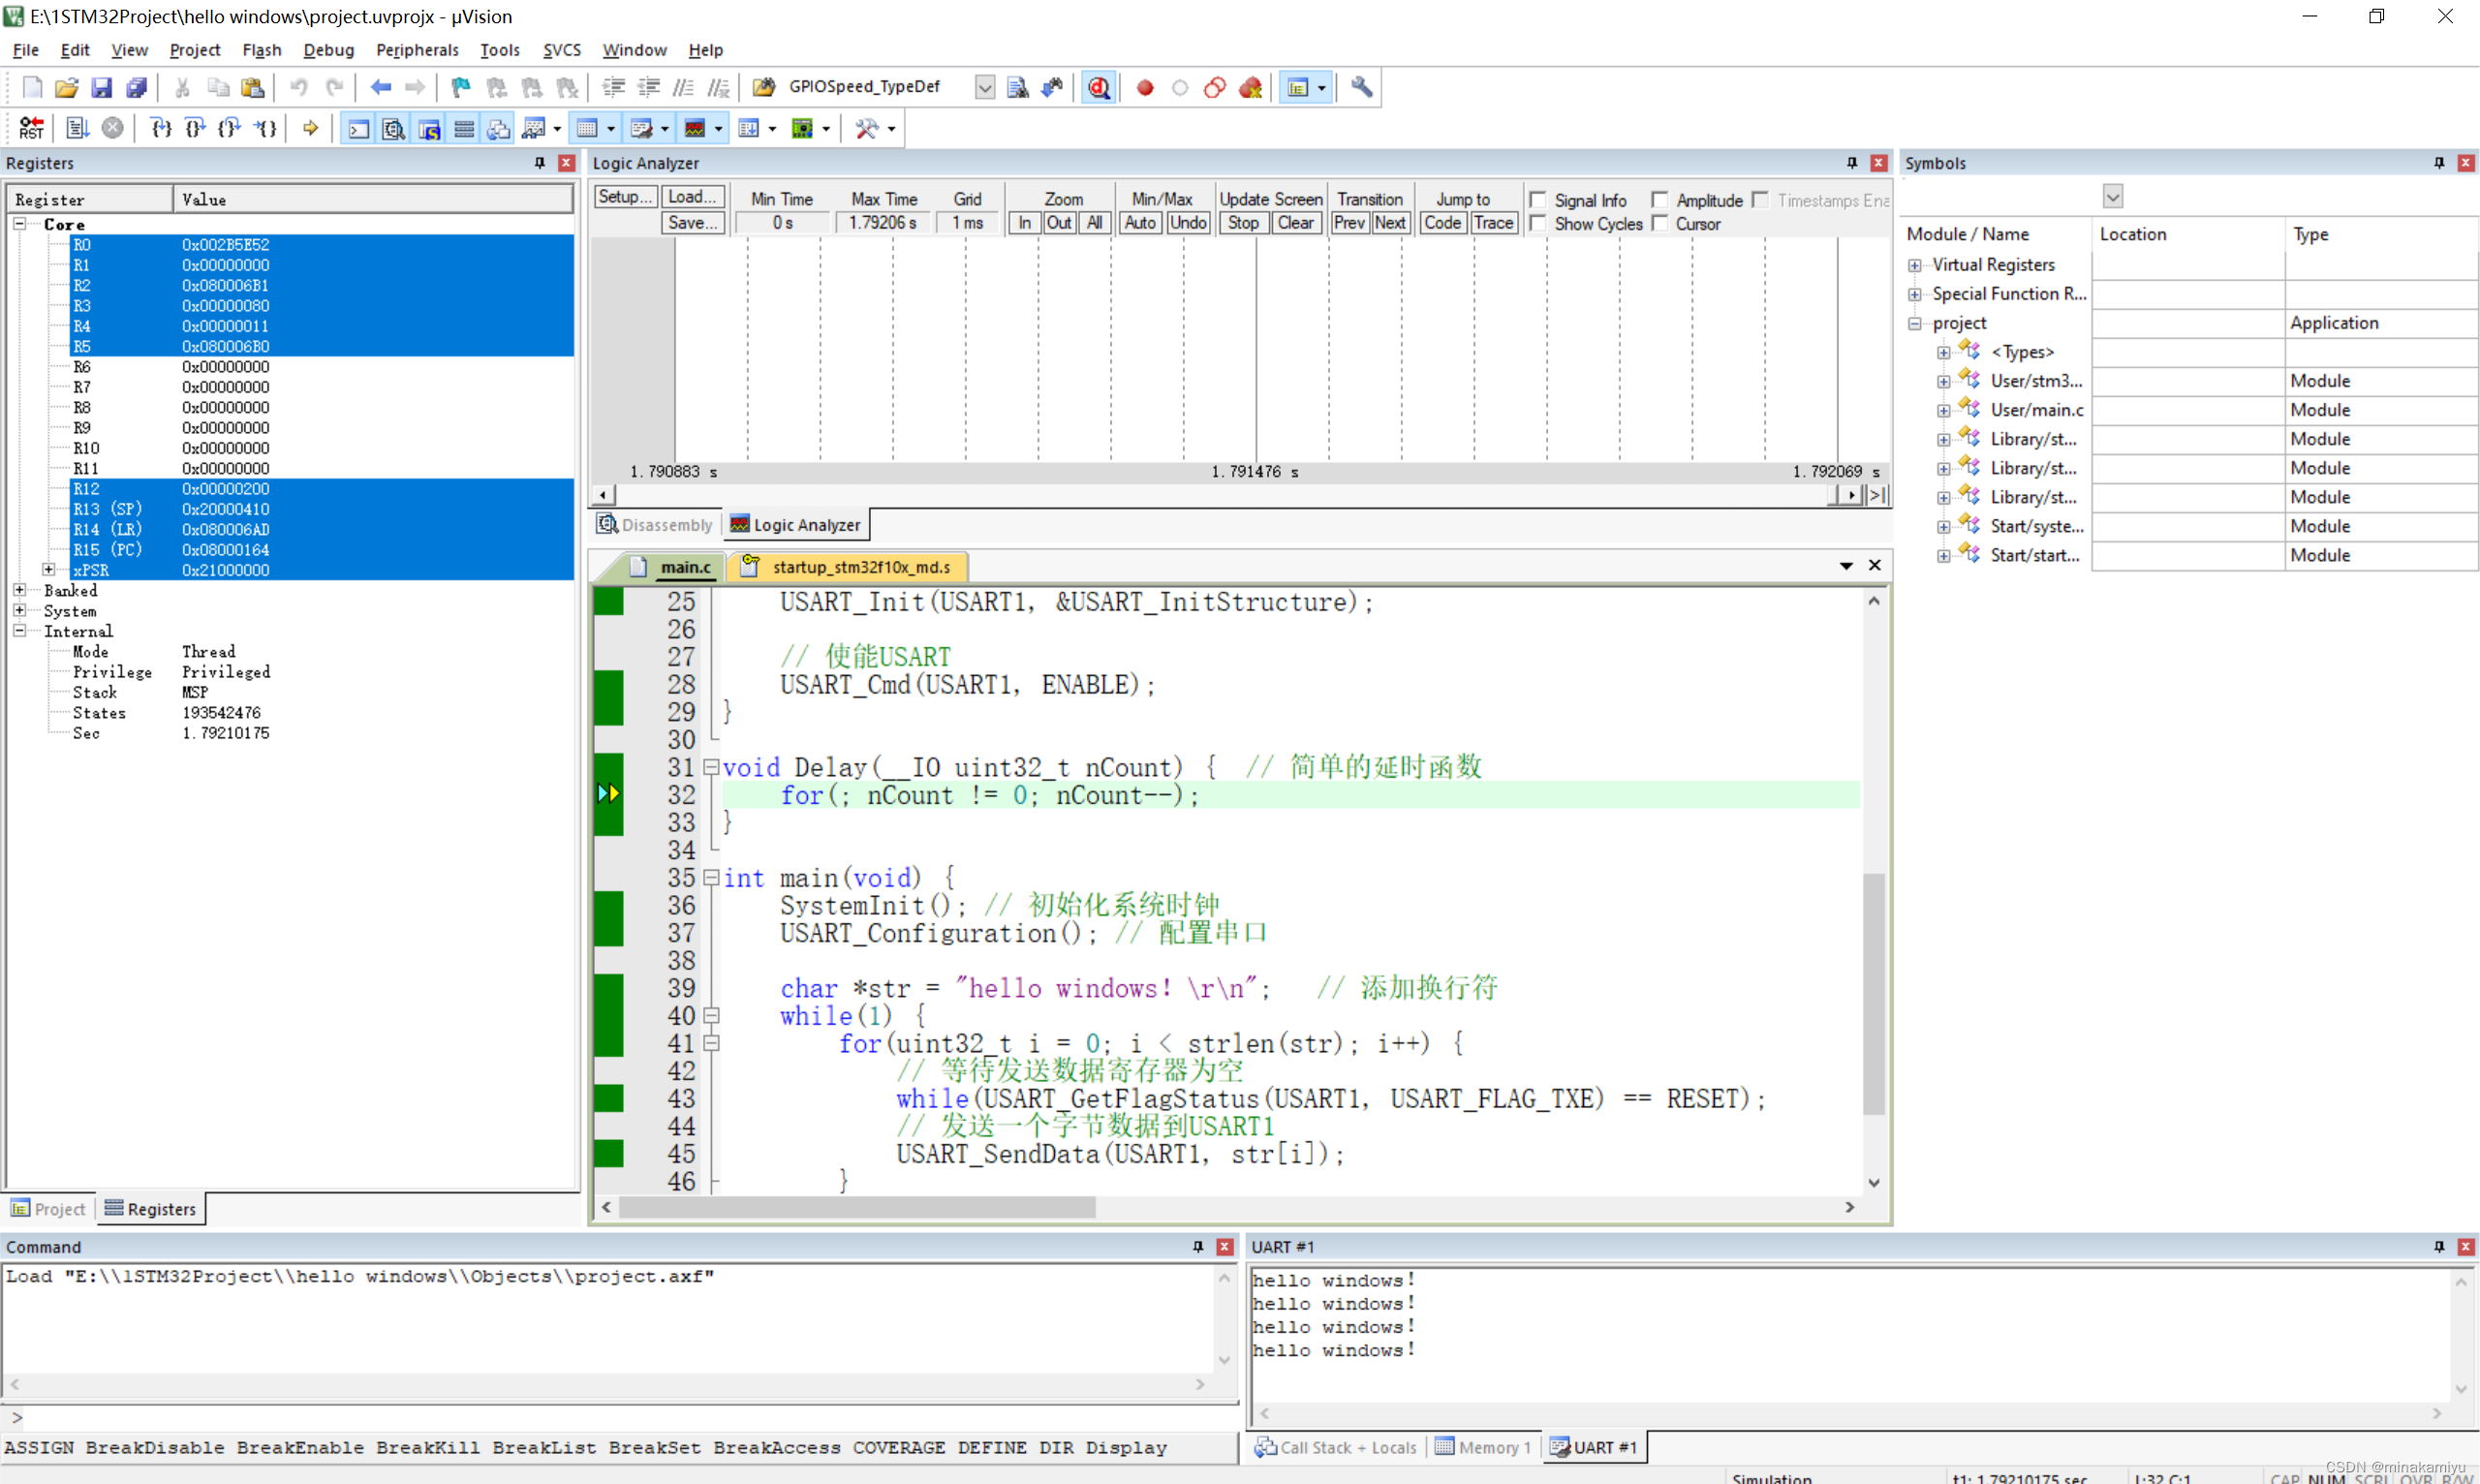The height and width of the screenshot is (1484, 2480).
Task: Click the code editor horizontal scrollbar thumb
Action: point(858,1207)
